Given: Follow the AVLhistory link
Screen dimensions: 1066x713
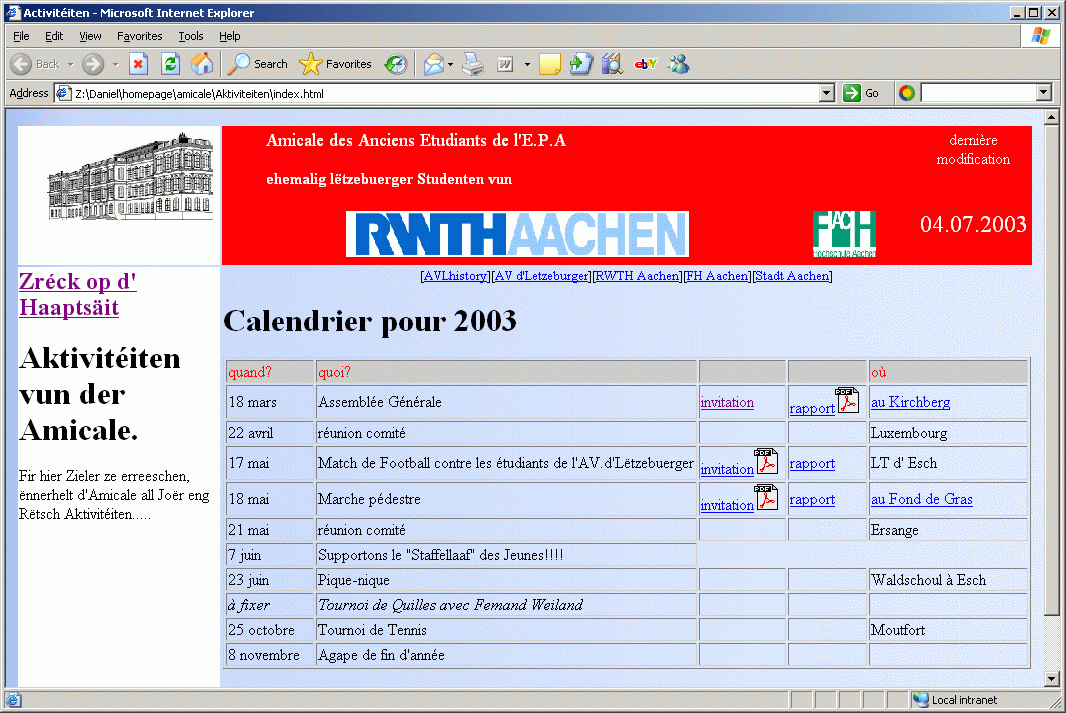Looking at the screenshot, I should coord(455,276).
